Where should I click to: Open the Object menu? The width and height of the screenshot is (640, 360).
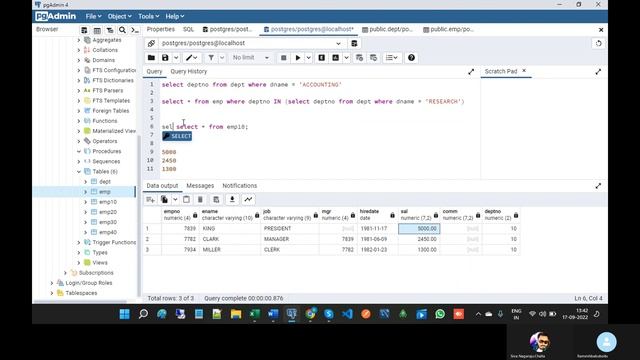pyautogui.click(x=120, y=16)
